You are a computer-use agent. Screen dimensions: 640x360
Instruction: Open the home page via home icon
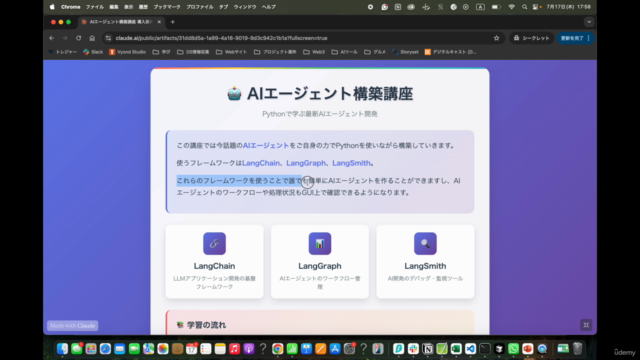click(x=92, y=38)
